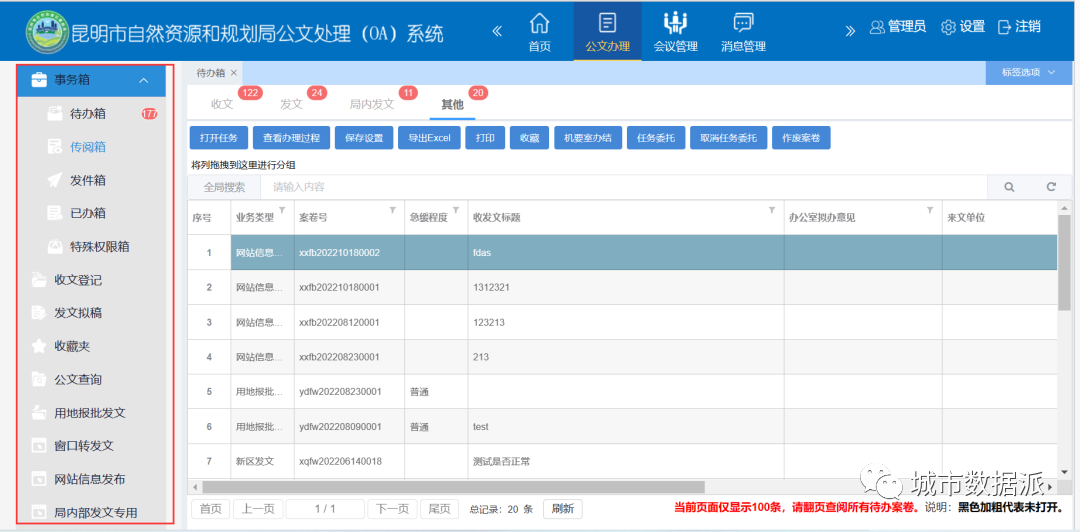Sort by 急缓程度 column header
The height and width of the screenshot is (532, 1080).
click(429, 218)
